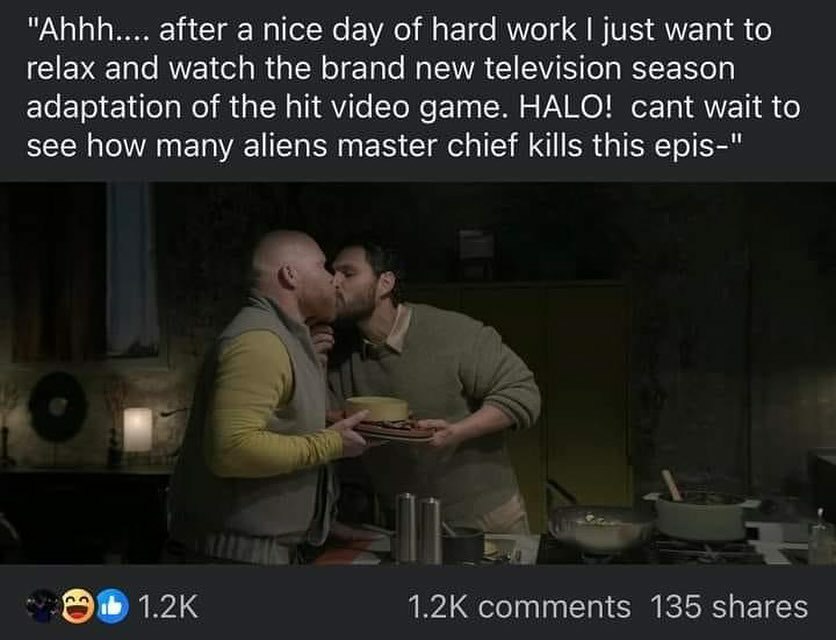The width and height of the screenshot is (836, 640).
Task: Click the blue thumbs-up Like reaction icon
Action: coord(112,606)
